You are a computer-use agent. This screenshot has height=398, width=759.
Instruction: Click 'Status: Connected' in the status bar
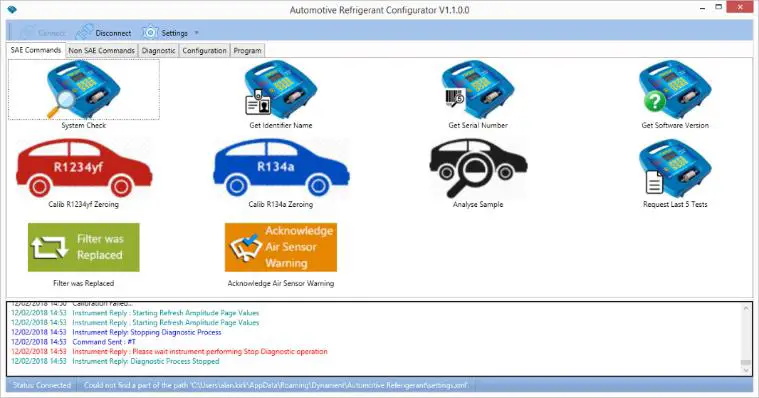pyautogui.click(x=42, y=385)
